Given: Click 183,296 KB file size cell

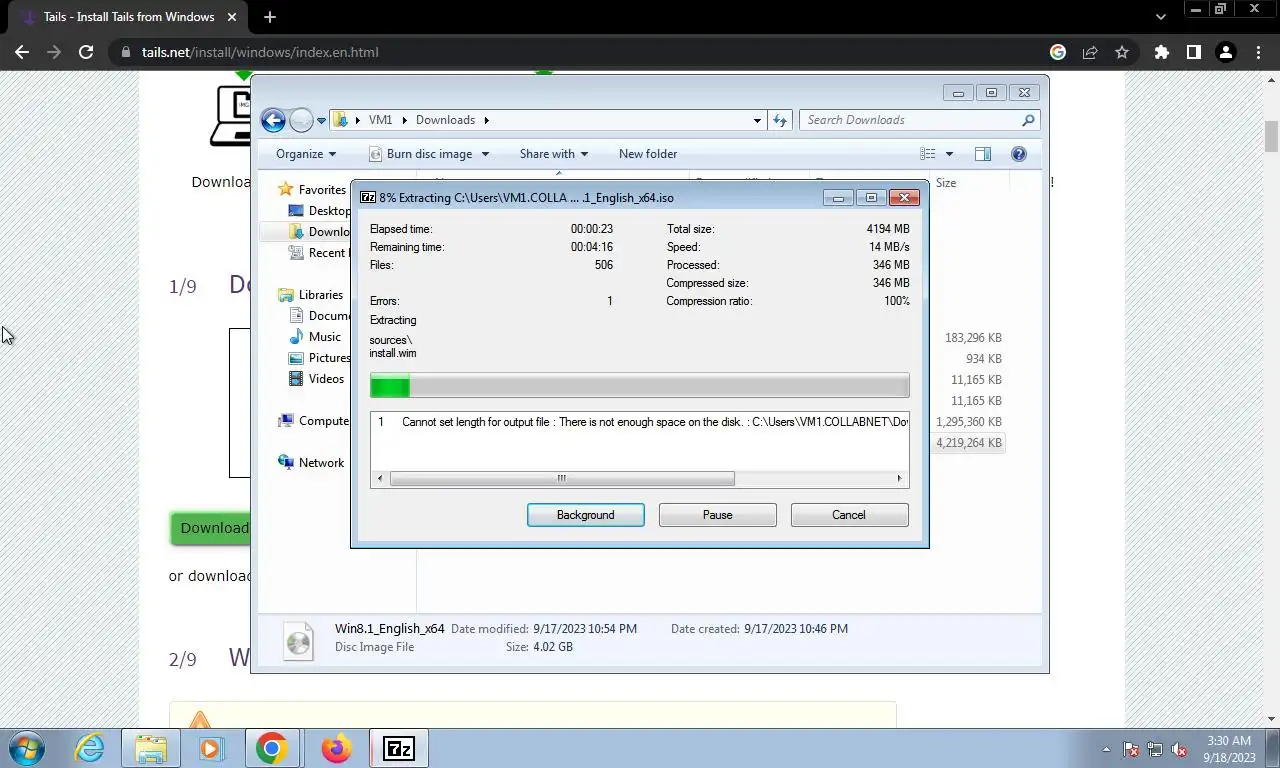Looking at the screenshot, I should 973,338.
